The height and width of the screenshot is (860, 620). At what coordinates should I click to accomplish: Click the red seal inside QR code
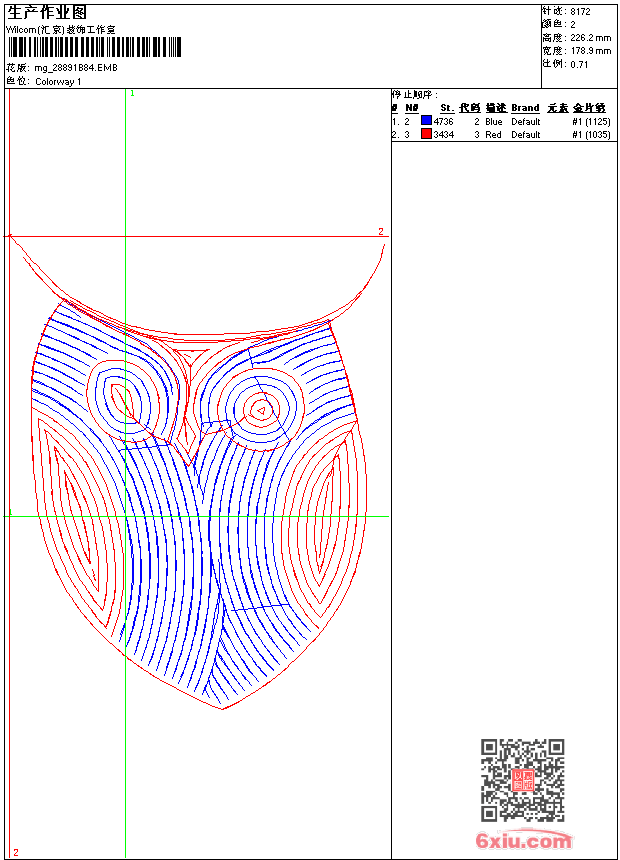pos(522,780)
